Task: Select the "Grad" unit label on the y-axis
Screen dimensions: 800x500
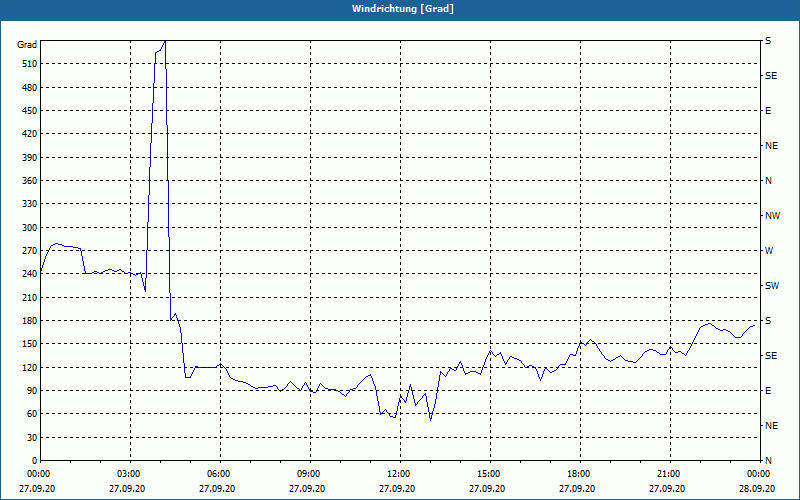Action: pyautogui.click(x=27, y=45)
